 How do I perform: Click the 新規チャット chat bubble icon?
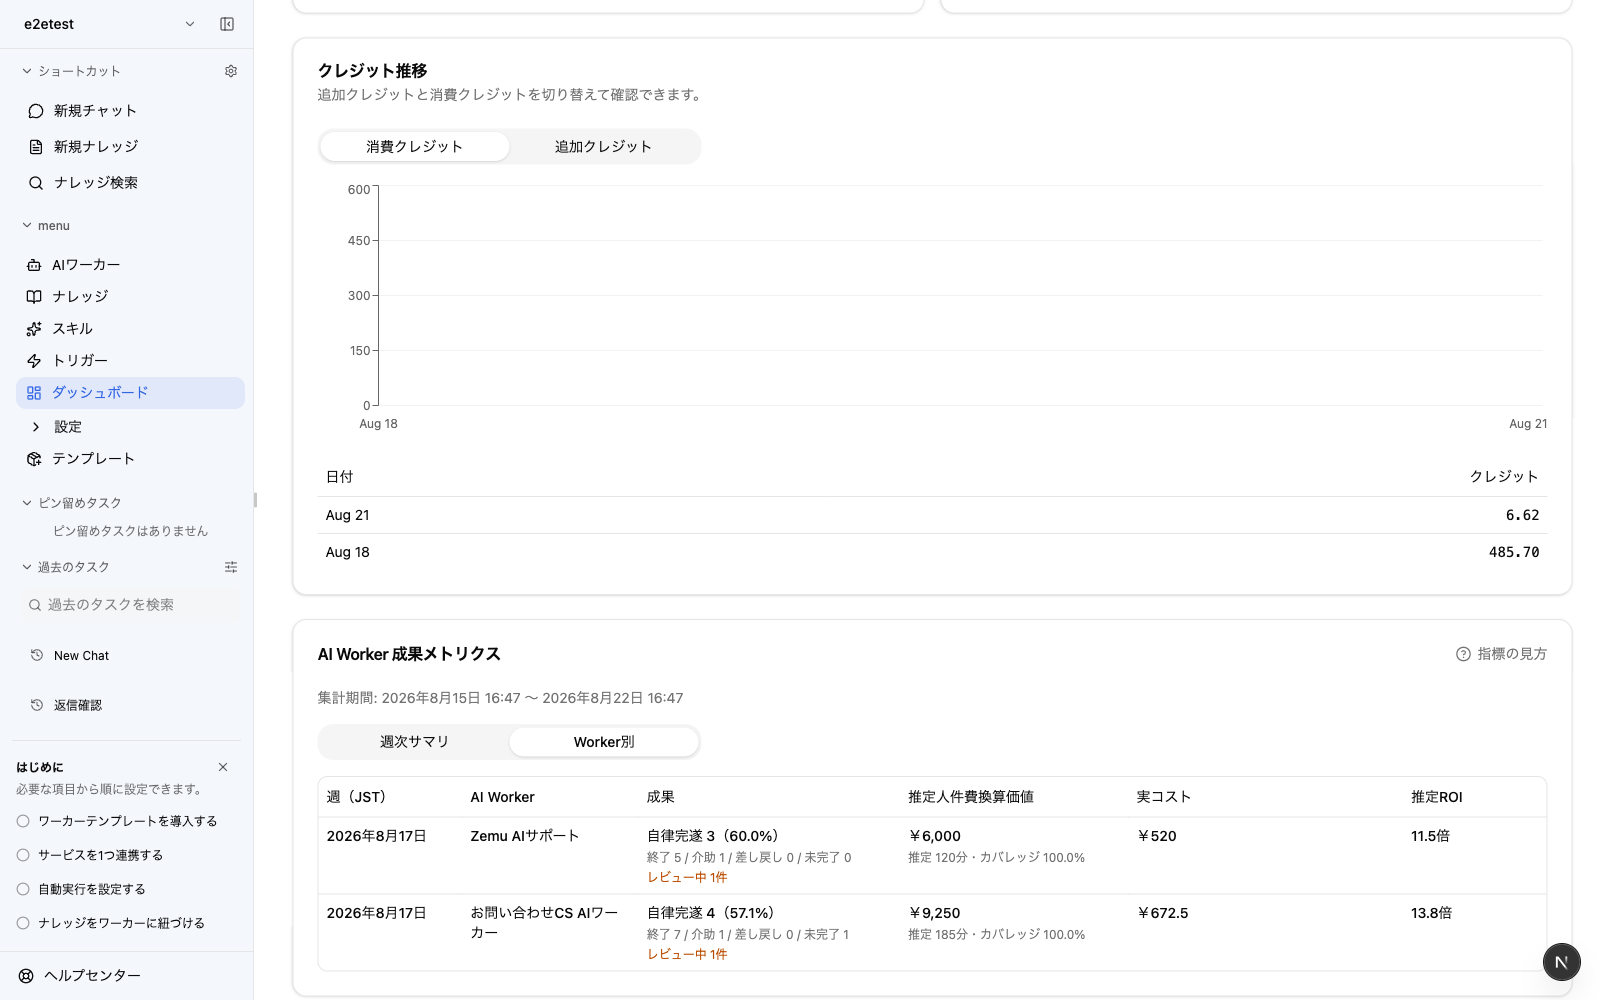(36, 111)
